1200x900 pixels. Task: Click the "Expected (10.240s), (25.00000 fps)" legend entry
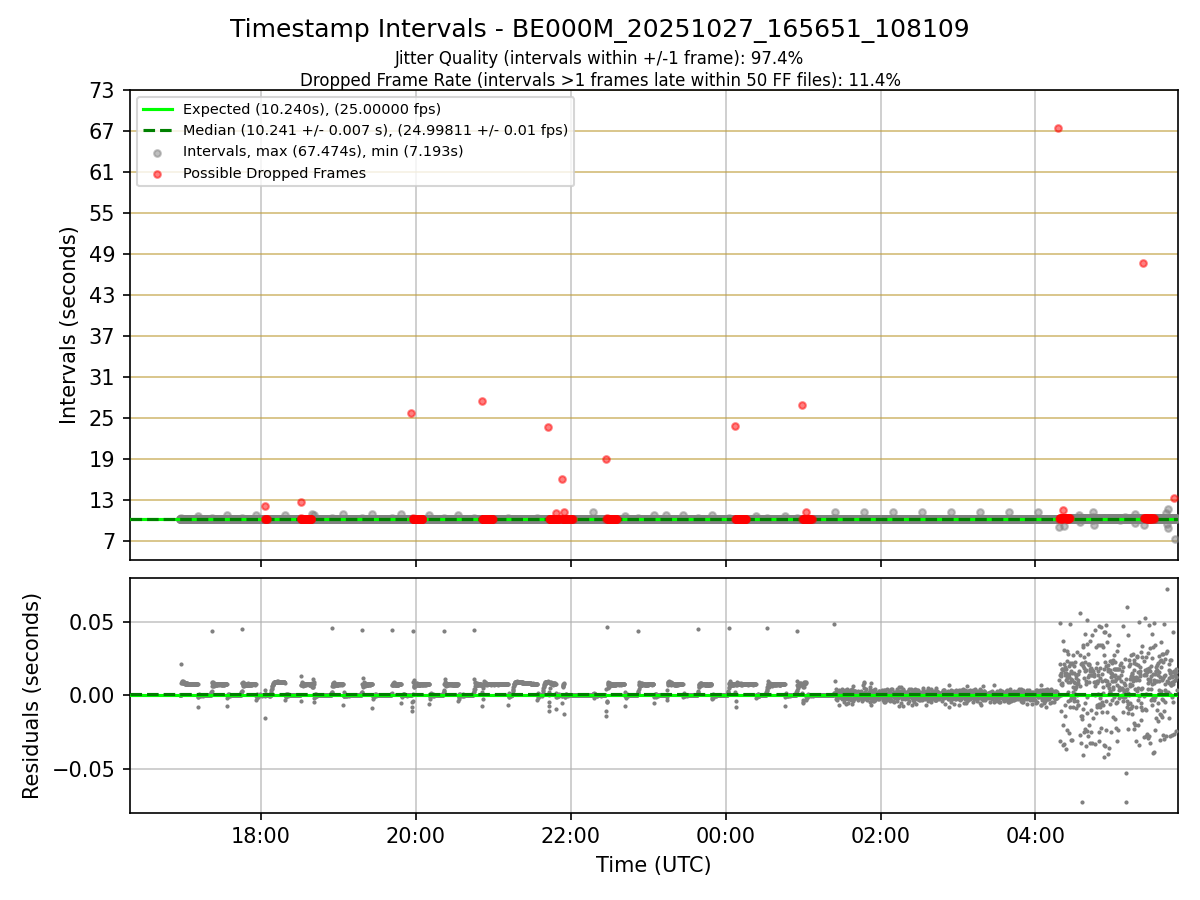312,109
